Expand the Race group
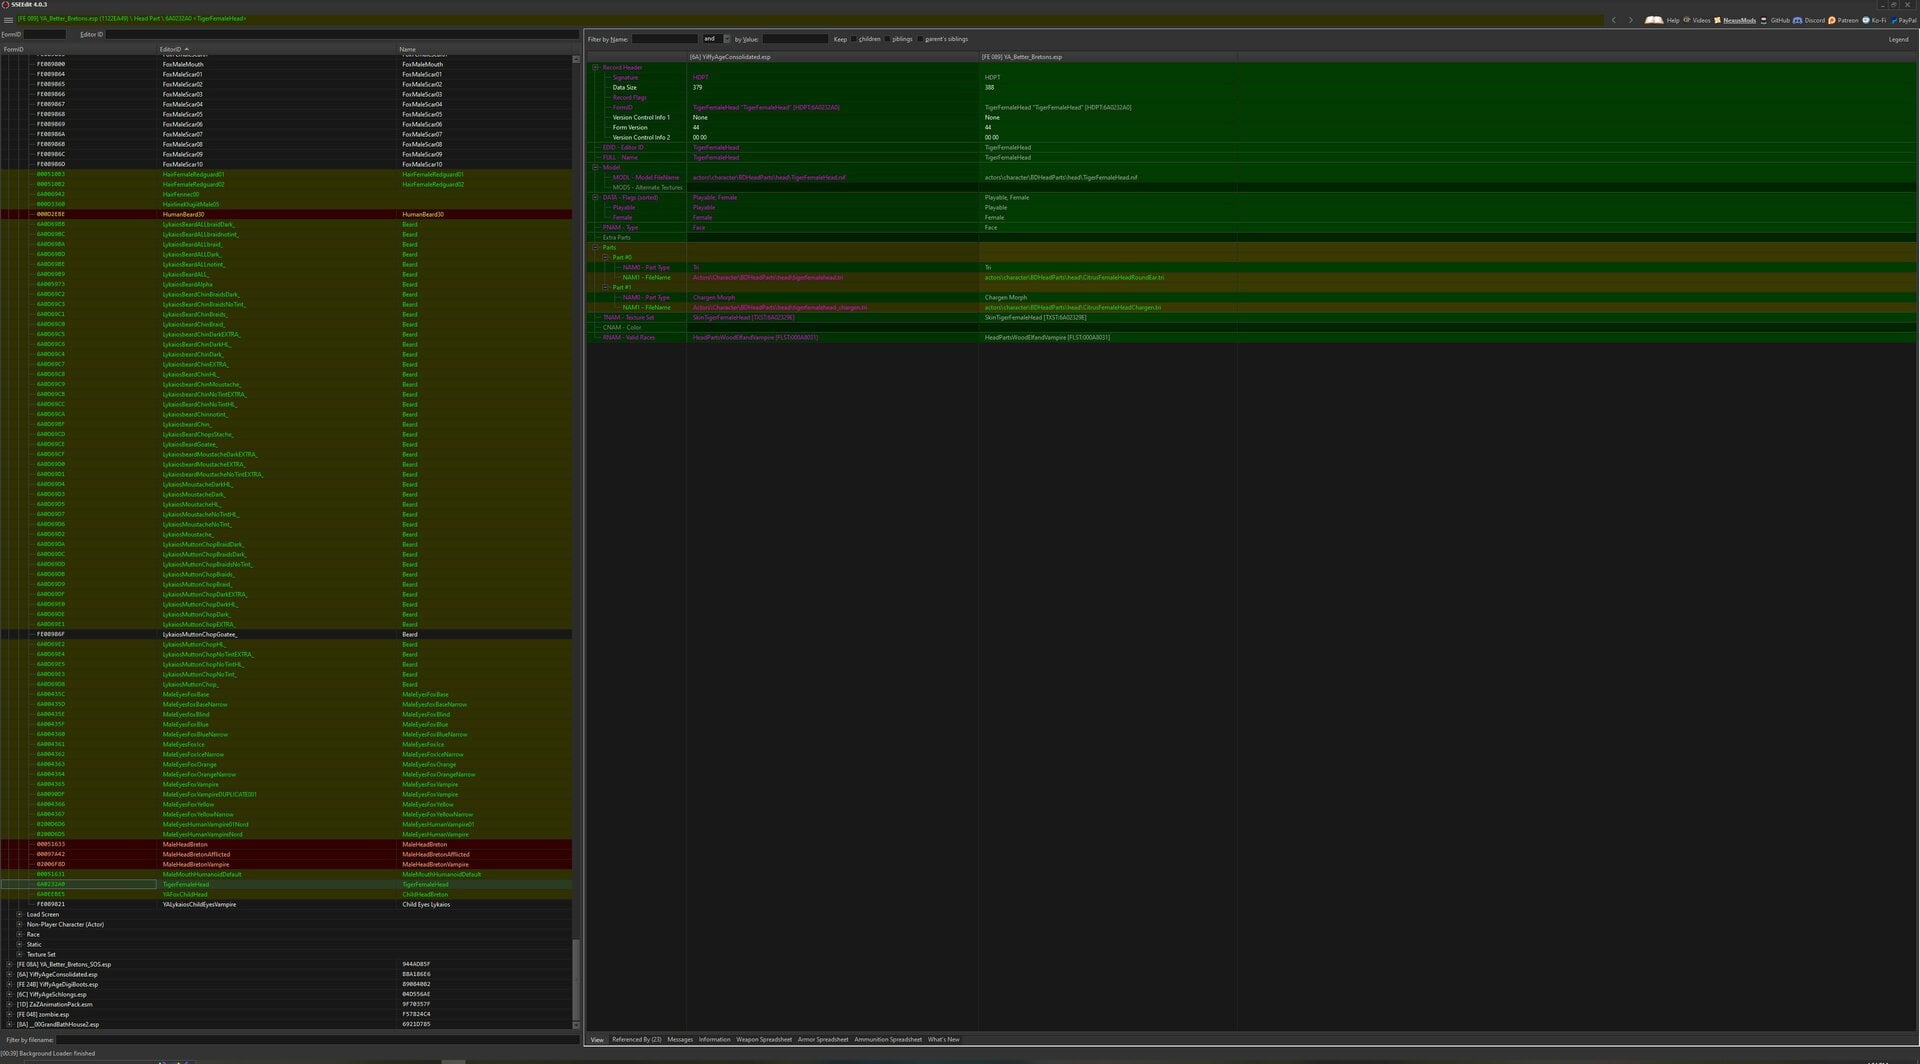 [19, 934]
